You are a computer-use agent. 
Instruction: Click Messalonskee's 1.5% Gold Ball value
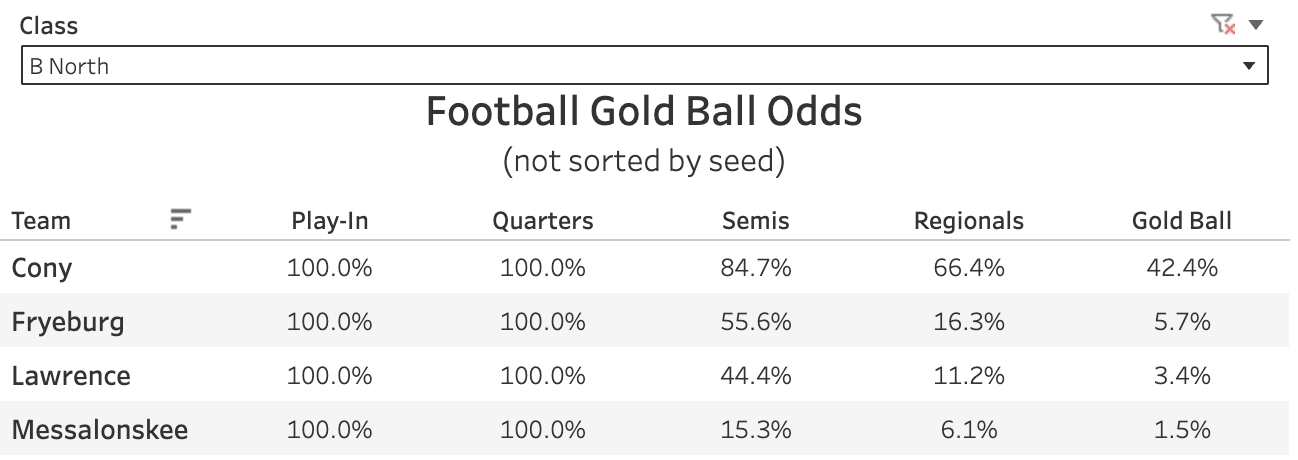pos(1182,430)
